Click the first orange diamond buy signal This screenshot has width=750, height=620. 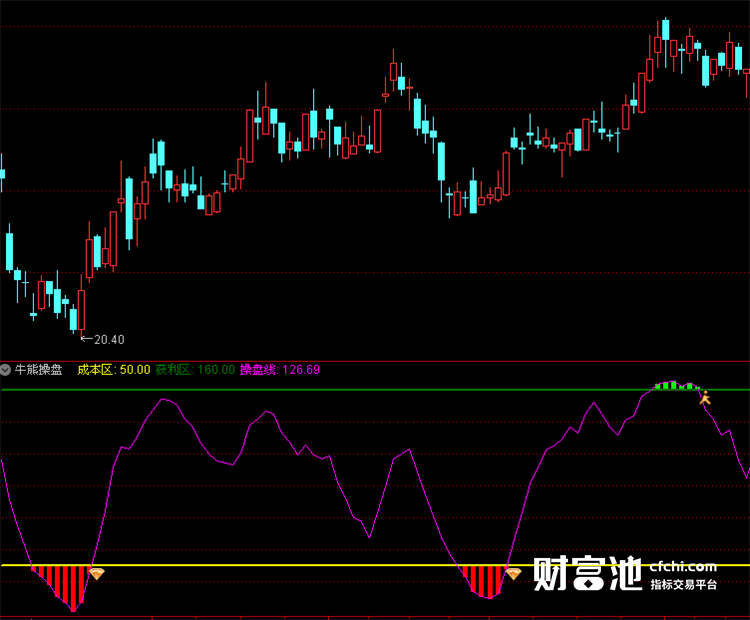point(97,574)
